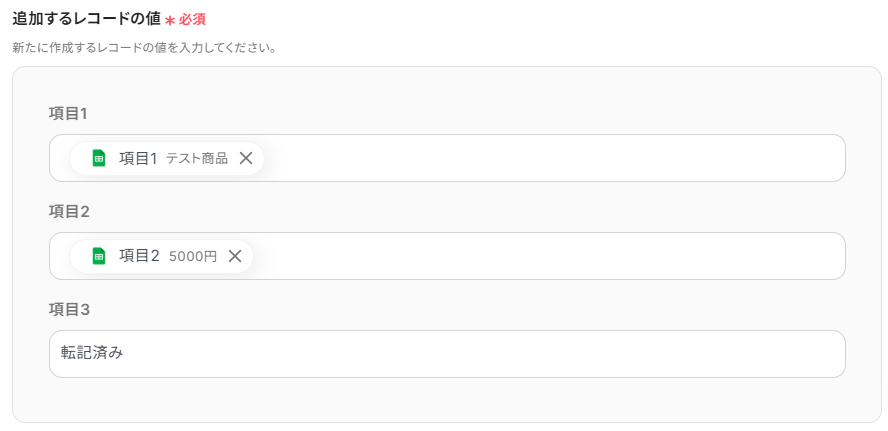
Task: Click the red asterisk beside 必須
Action: (x=170, y=20)
